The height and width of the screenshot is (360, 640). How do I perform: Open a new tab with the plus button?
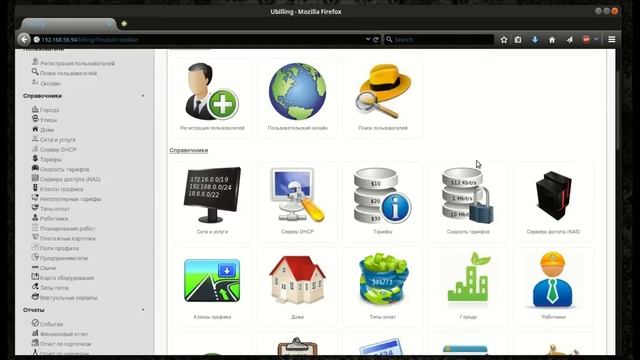coord(124,24)
